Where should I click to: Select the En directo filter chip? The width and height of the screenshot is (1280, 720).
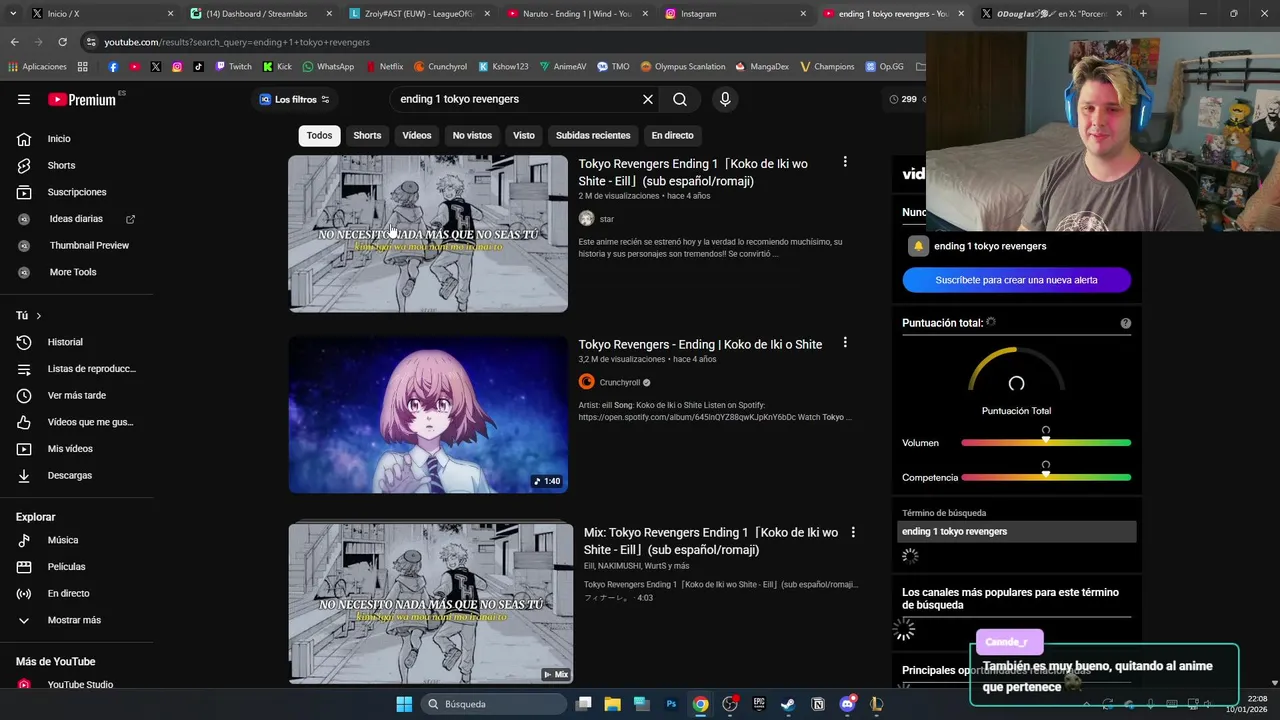672,135
